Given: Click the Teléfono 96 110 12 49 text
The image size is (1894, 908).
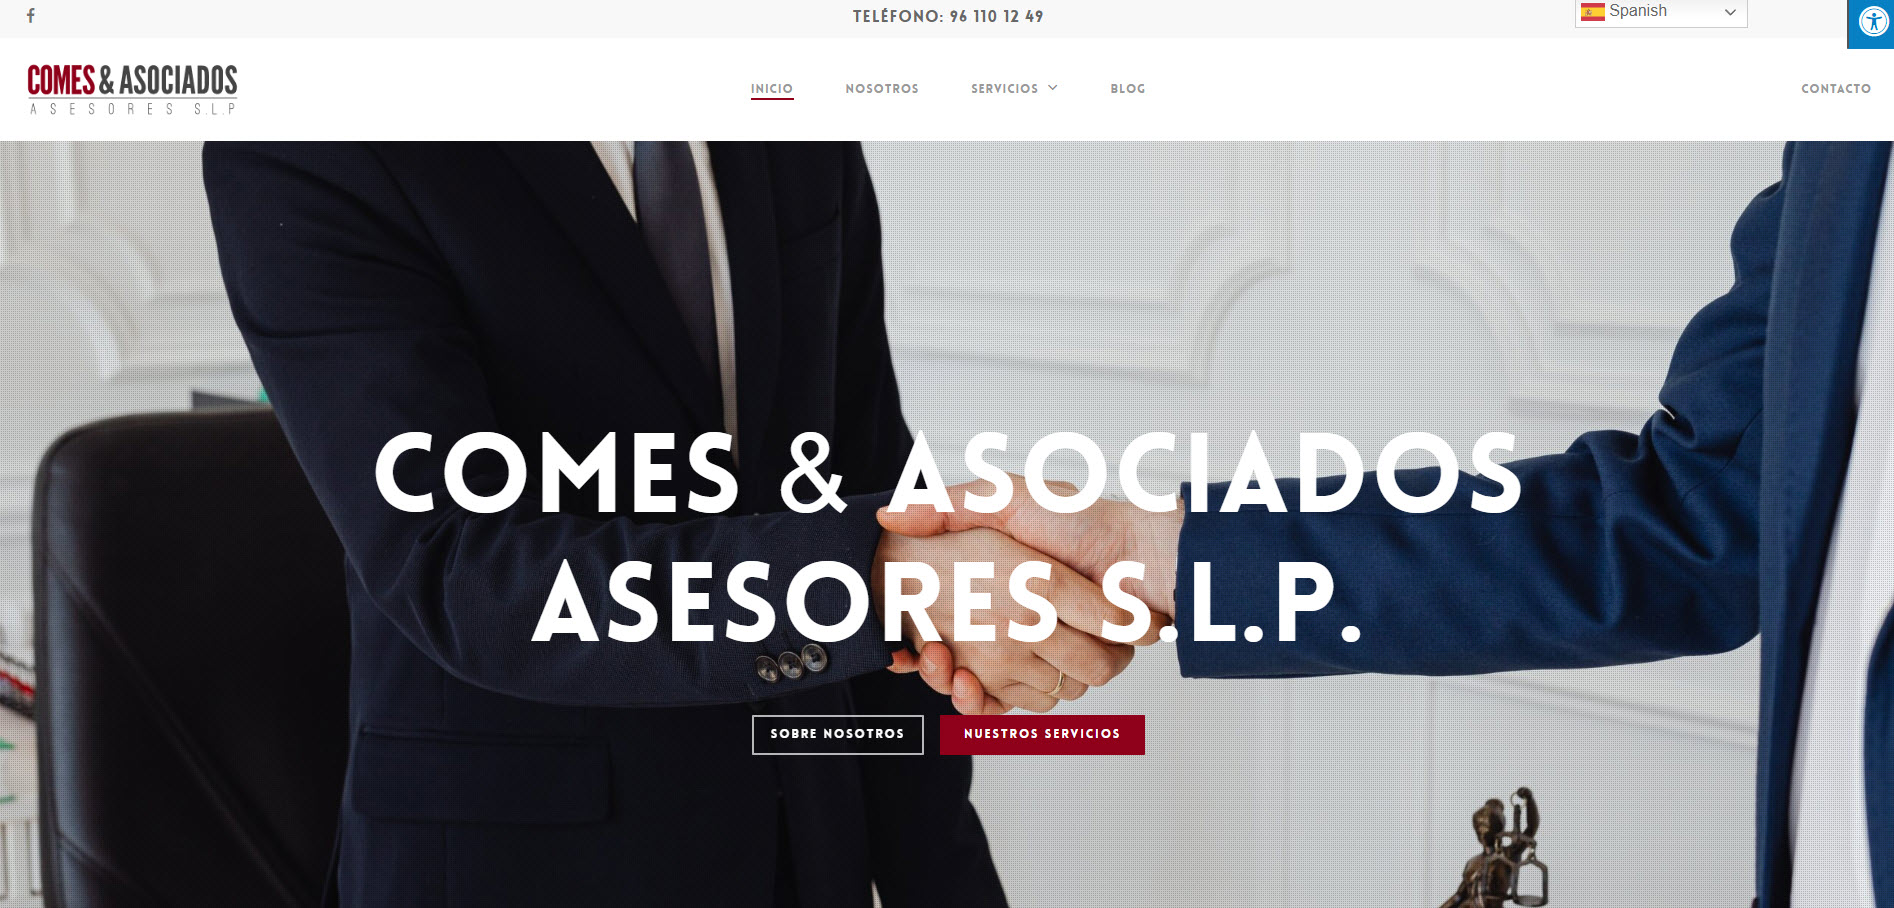Looking at the screenshot, I should pyautogui.click(x=948, y=17).
